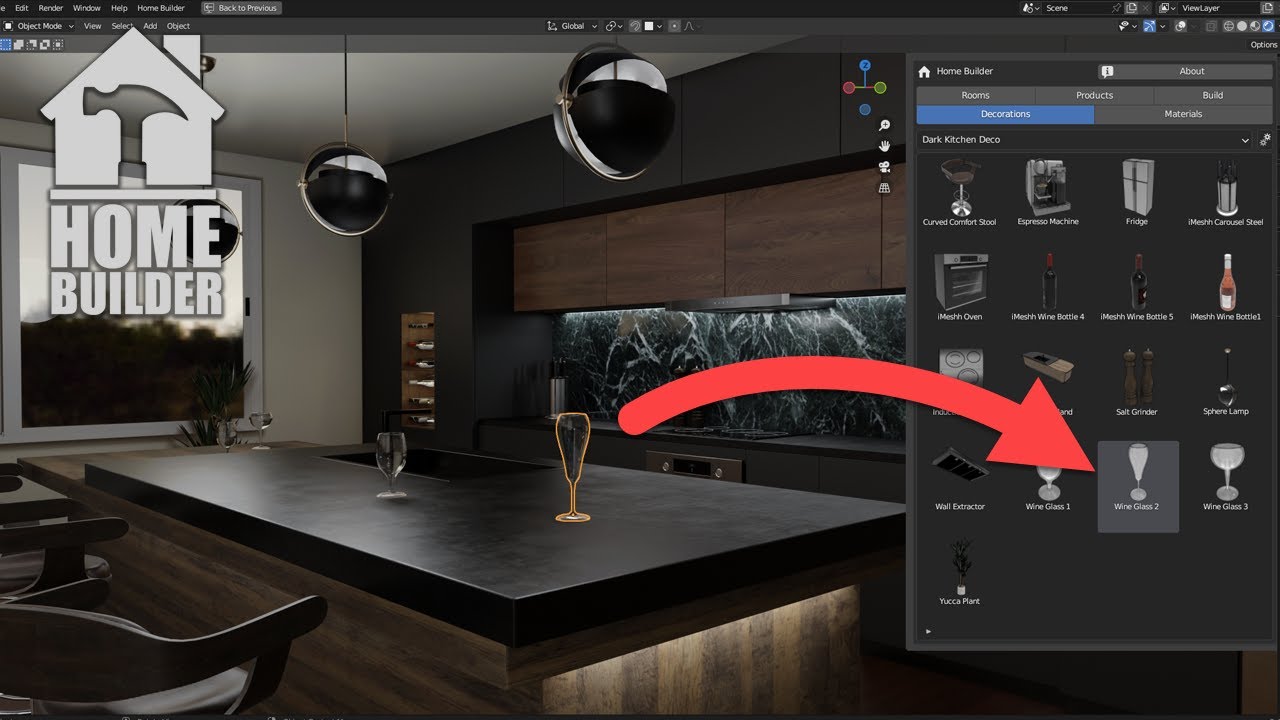Toggle viewport gizmos visibility
Viewport: 1280px width, 720px height.
[x=1149, y=26]
